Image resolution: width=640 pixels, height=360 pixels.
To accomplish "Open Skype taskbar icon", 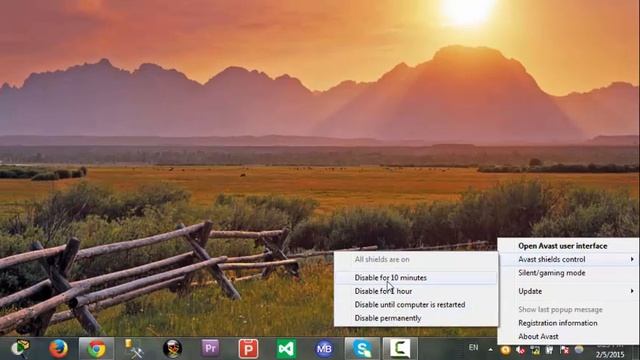I will (x=362, y=349).
